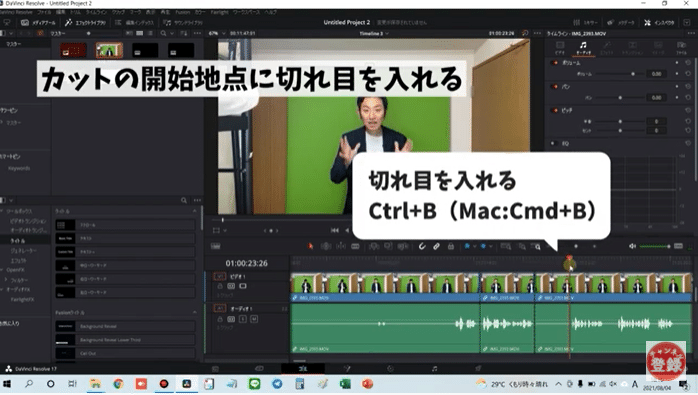Screen dimensions: 698x395
Task: Select the dynamic trim mode tool
Action: pos(341,246)
